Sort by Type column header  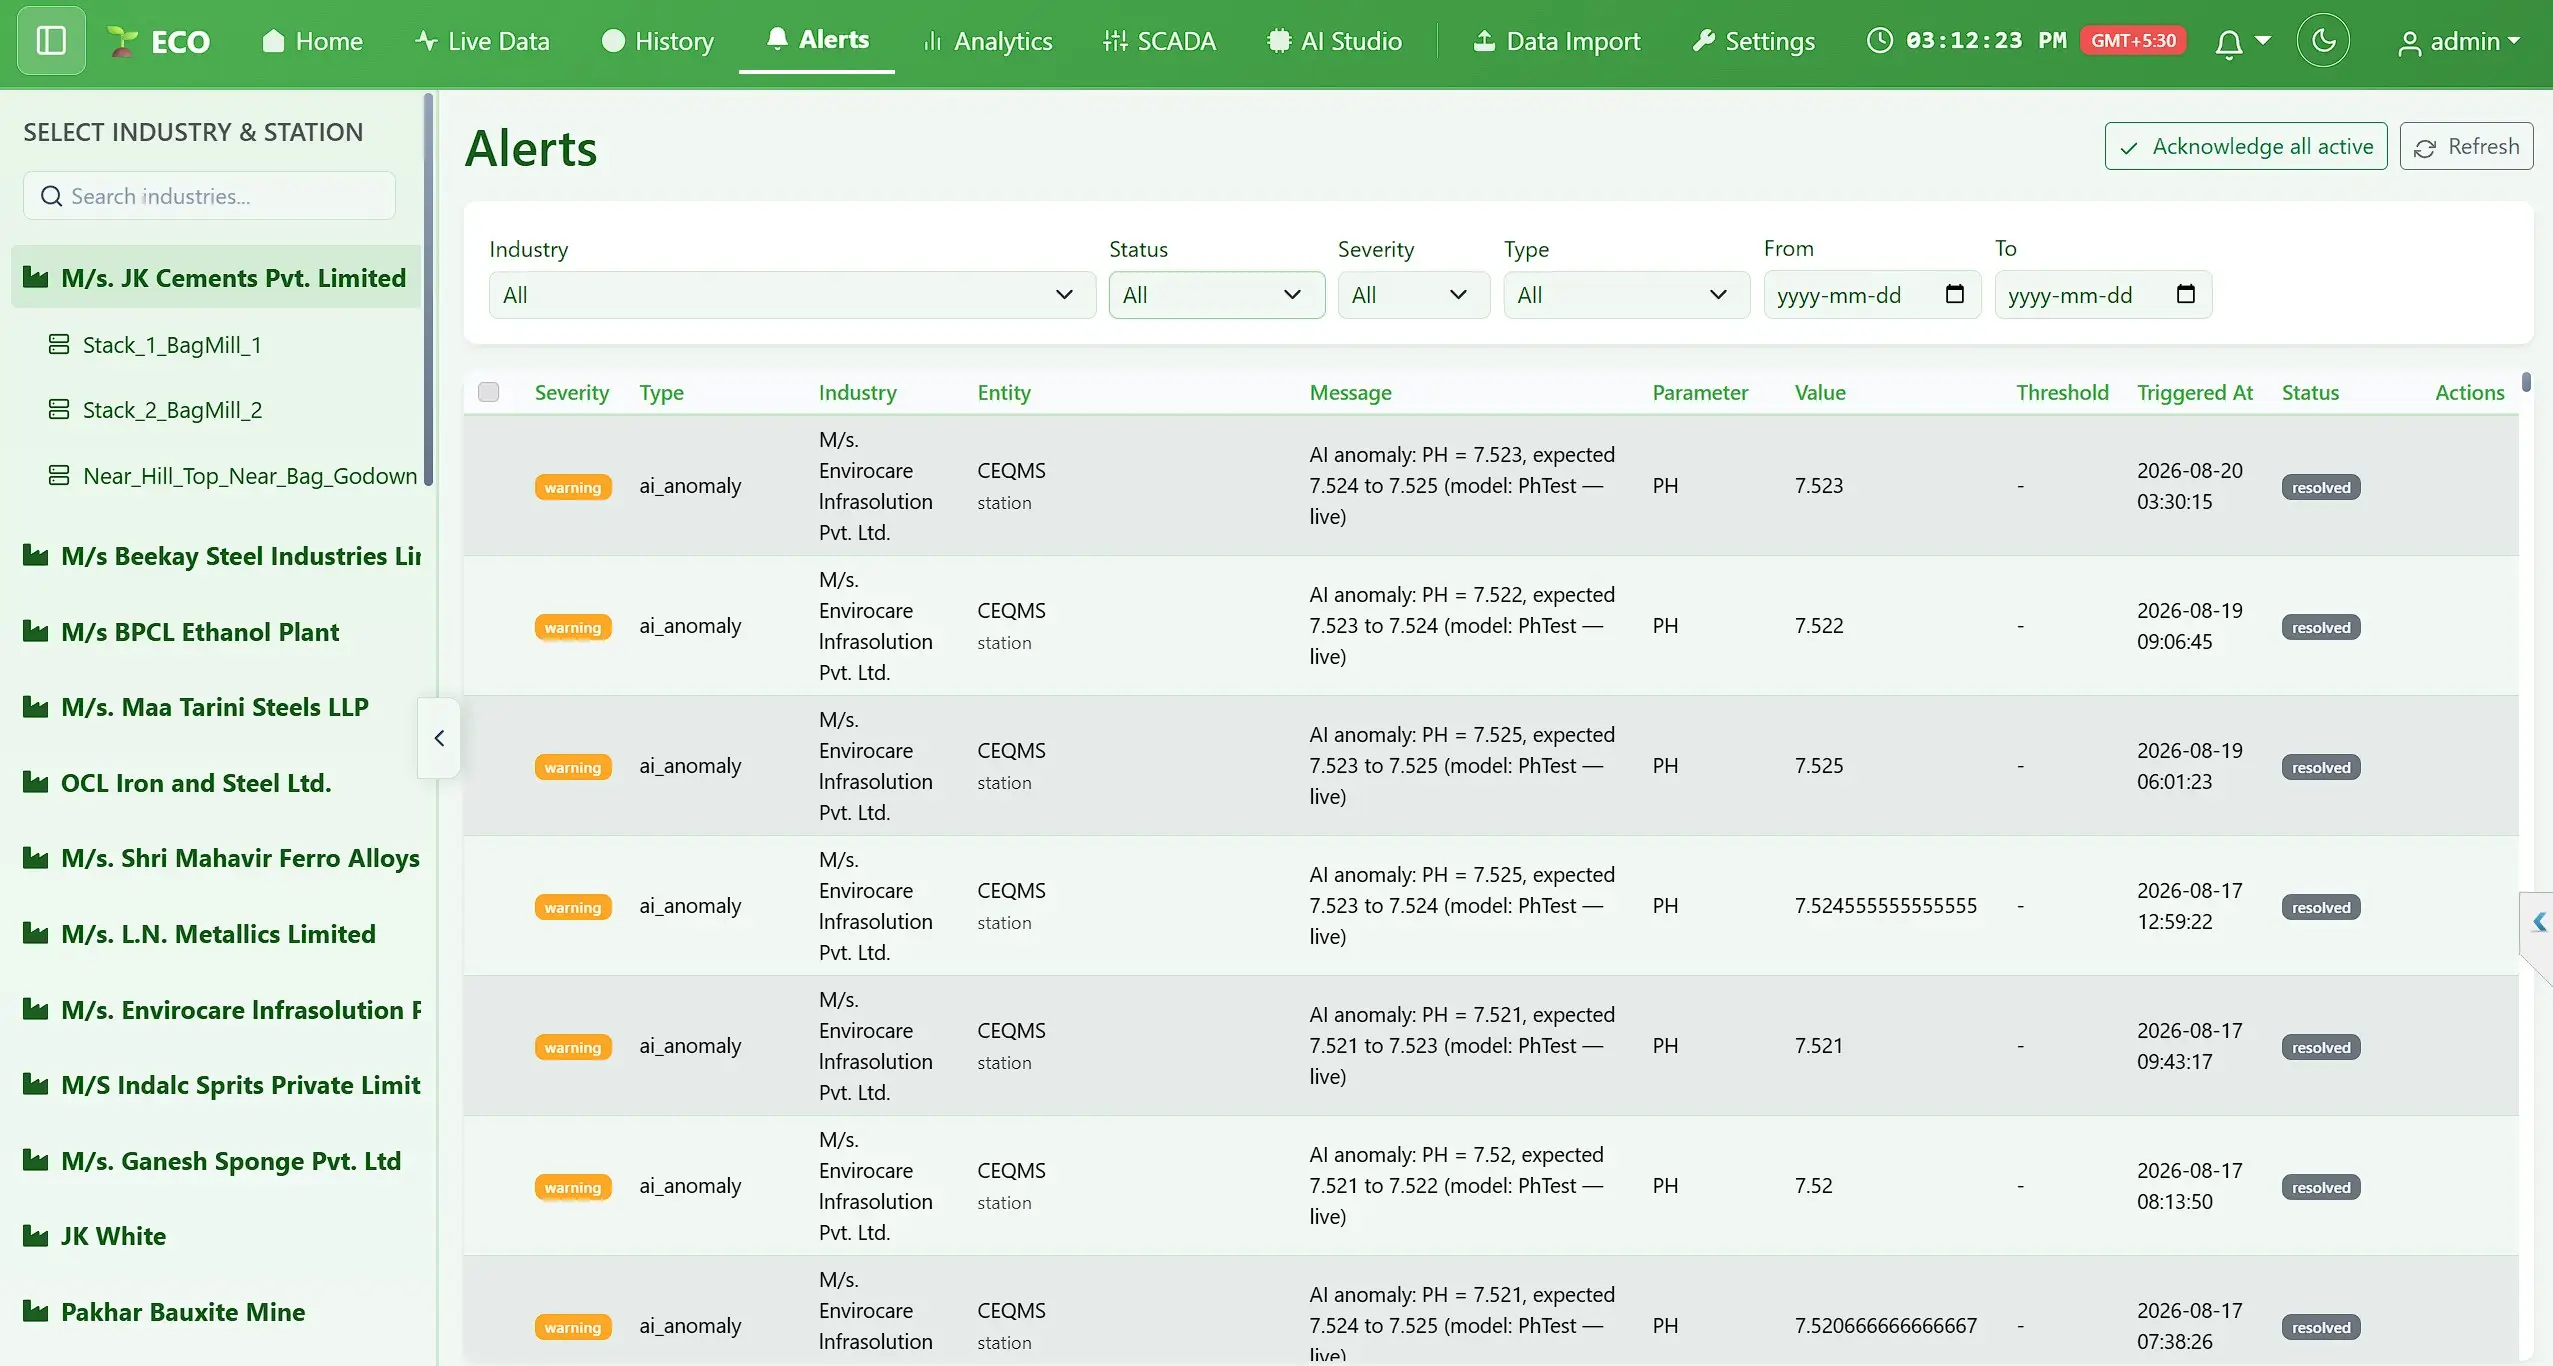click(x=662, y=393)
